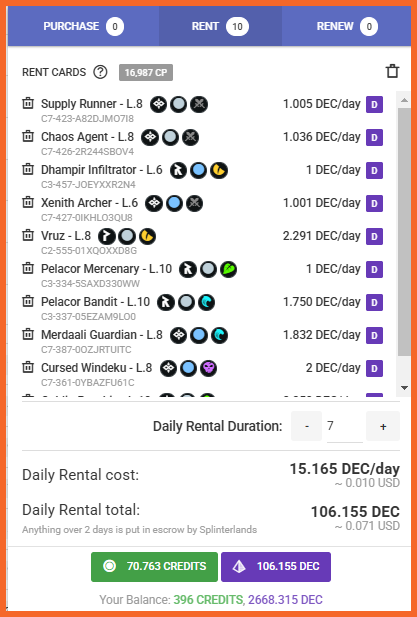Open the Rent Cards help question icon
Screen dimensions: 417x617
100,72
